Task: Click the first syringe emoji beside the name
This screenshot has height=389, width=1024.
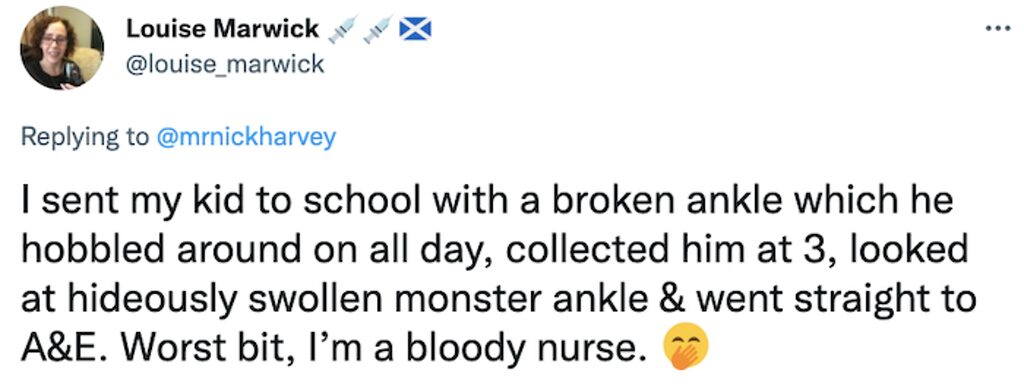Action: tap(344, 29)
